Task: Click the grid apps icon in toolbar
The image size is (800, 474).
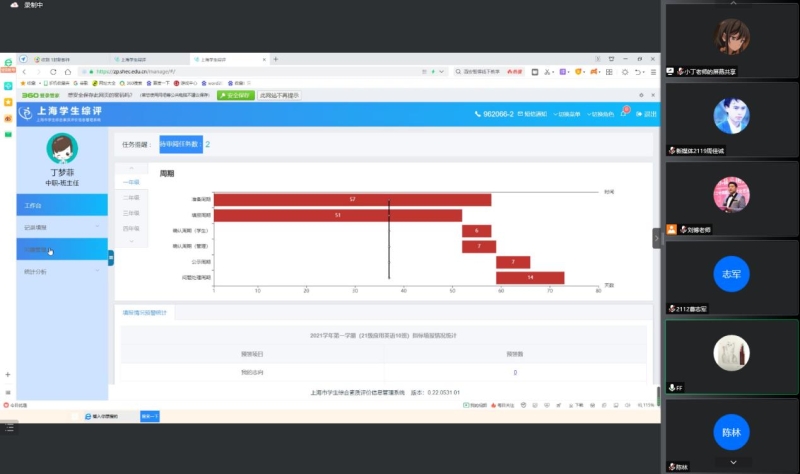Action: [609, 72]
